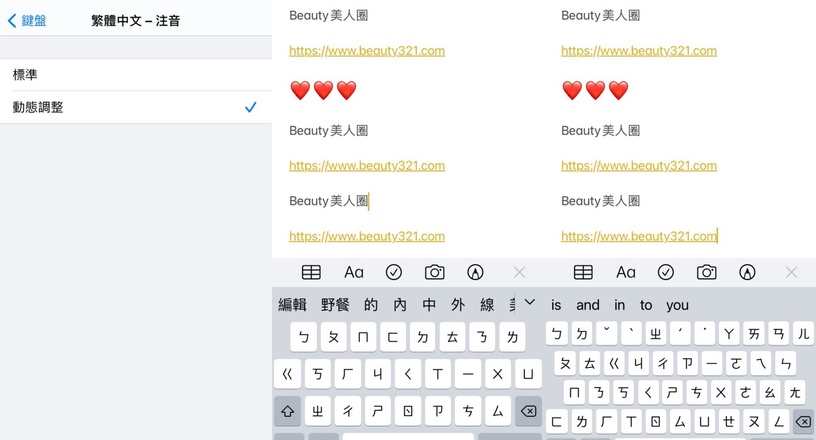The height and width of the screenshot is (440, 816).
Task: Tap ㄏ key on the middle keyboard
Action: [348, 374]
